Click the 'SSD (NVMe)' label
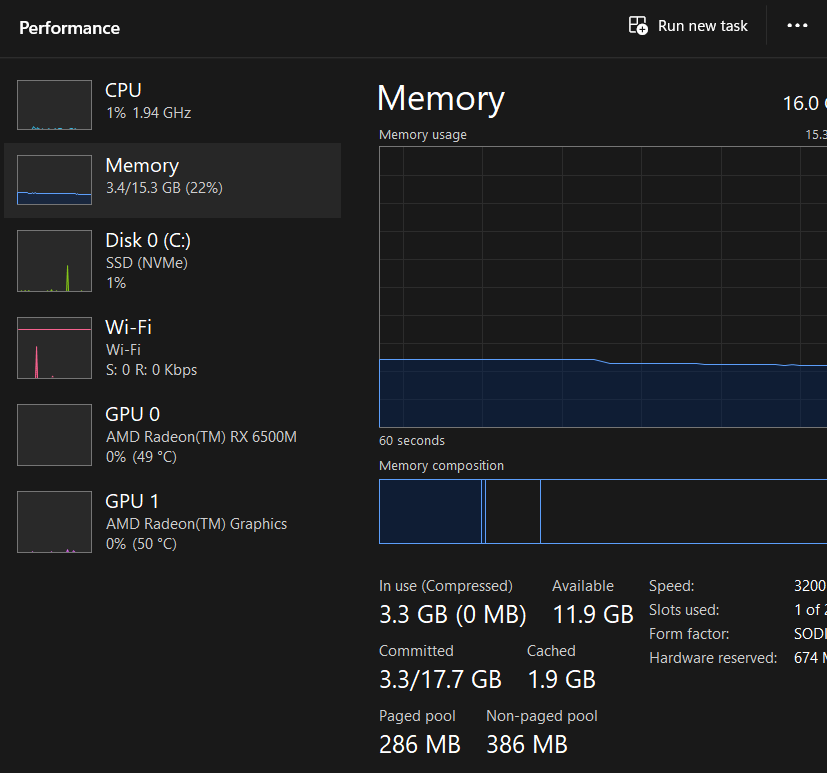 (x=147, y=263)
